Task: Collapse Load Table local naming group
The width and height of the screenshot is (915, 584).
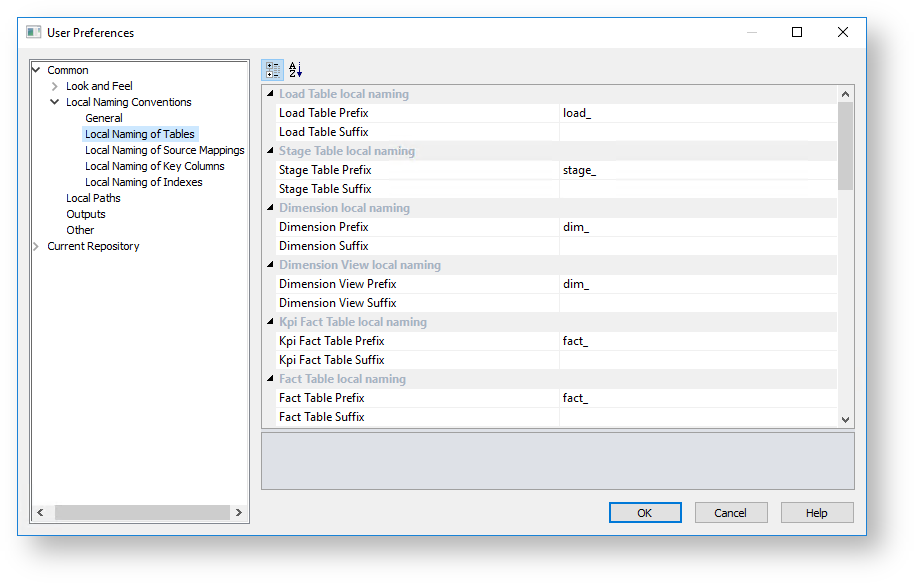Action: [270, 93]
